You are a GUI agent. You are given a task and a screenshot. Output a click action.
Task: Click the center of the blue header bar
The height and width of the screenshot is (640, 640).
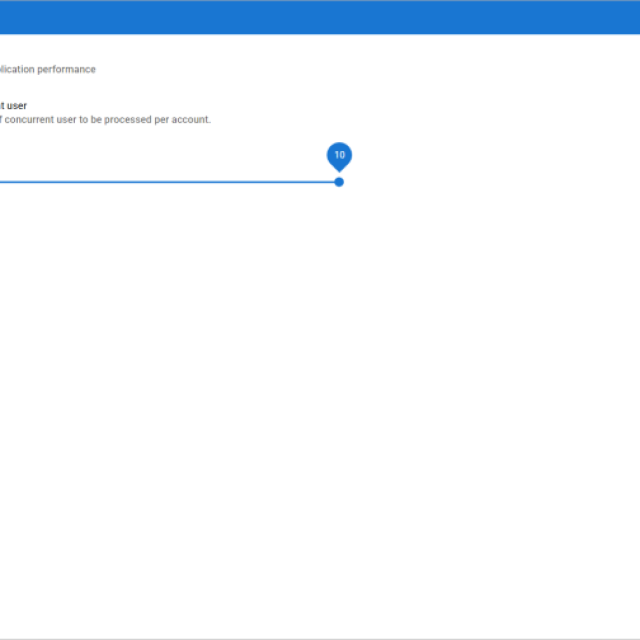pyautogui.click(x=320, y=17)
